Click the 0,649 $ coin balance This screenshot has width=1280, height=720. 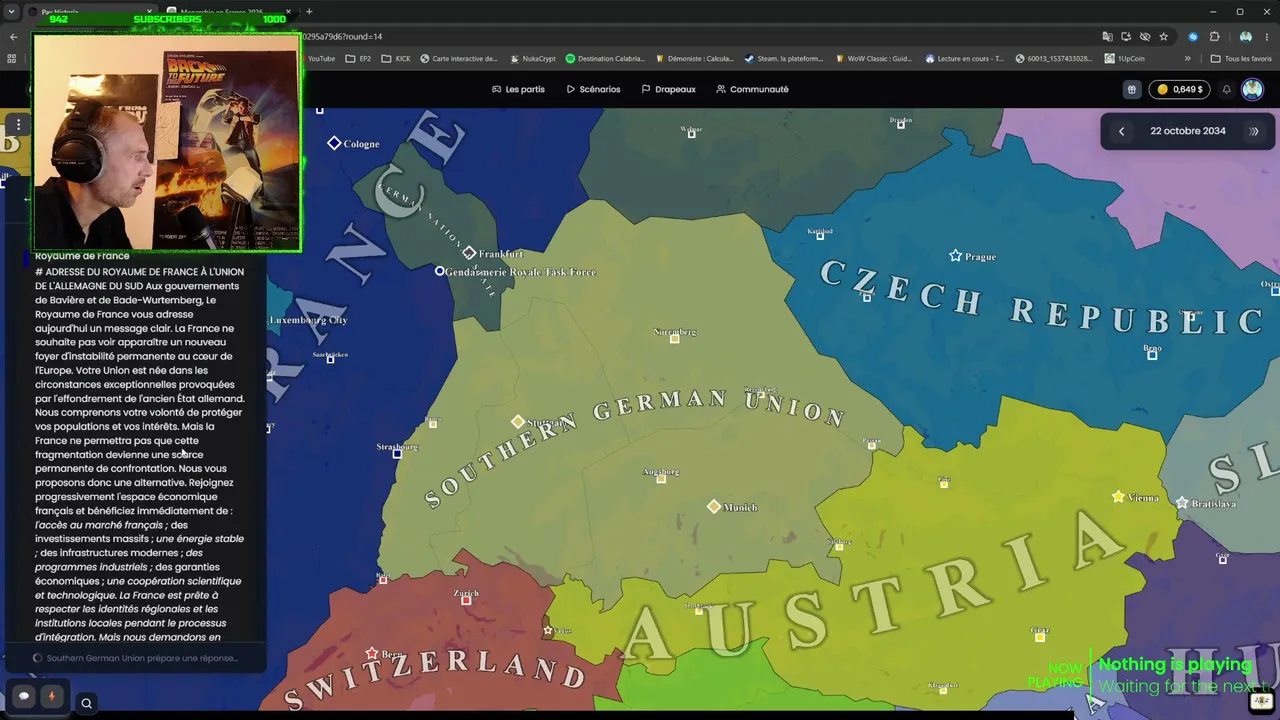[1179, 89]
